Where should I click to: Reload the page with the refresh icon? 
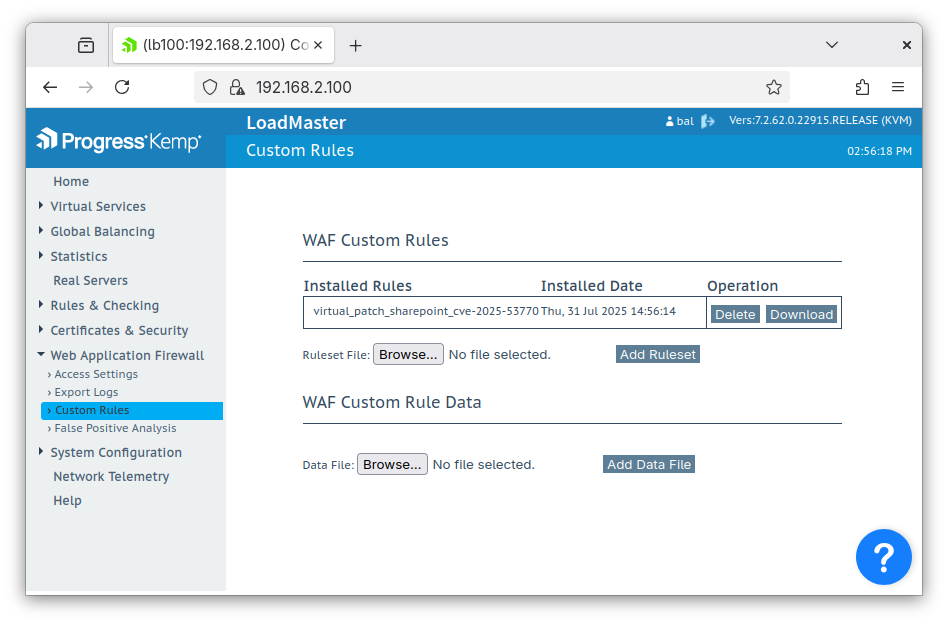point(122,87)
